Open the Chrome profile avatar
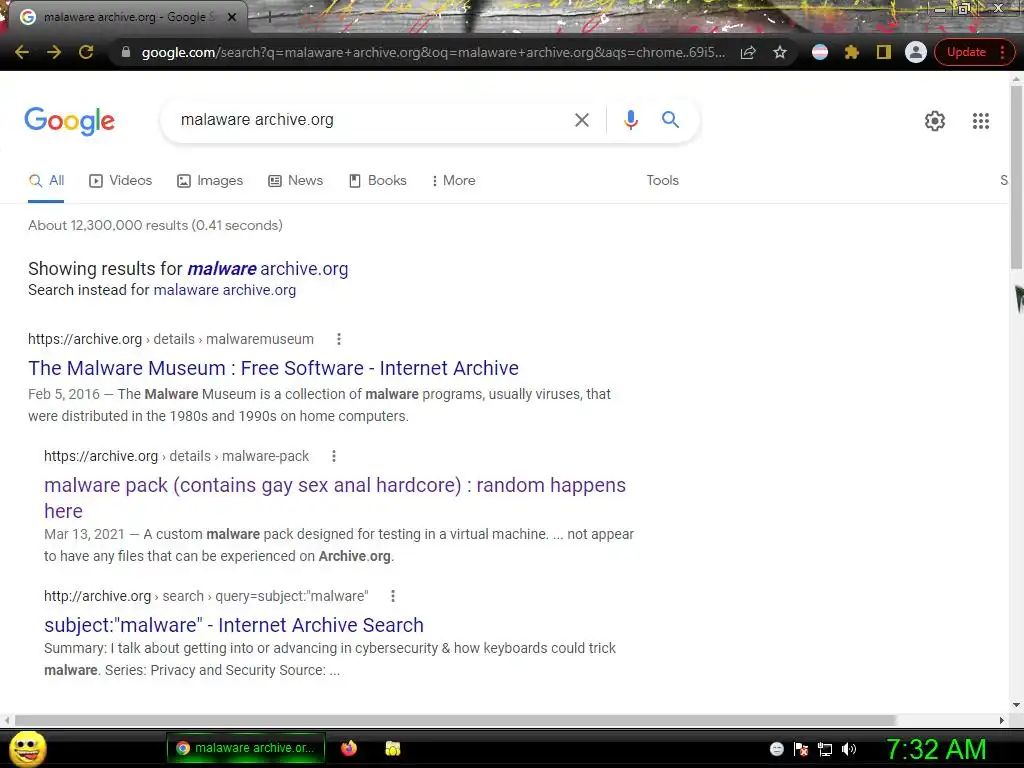Screen dimensions: 1024x768 pos(916,52)
